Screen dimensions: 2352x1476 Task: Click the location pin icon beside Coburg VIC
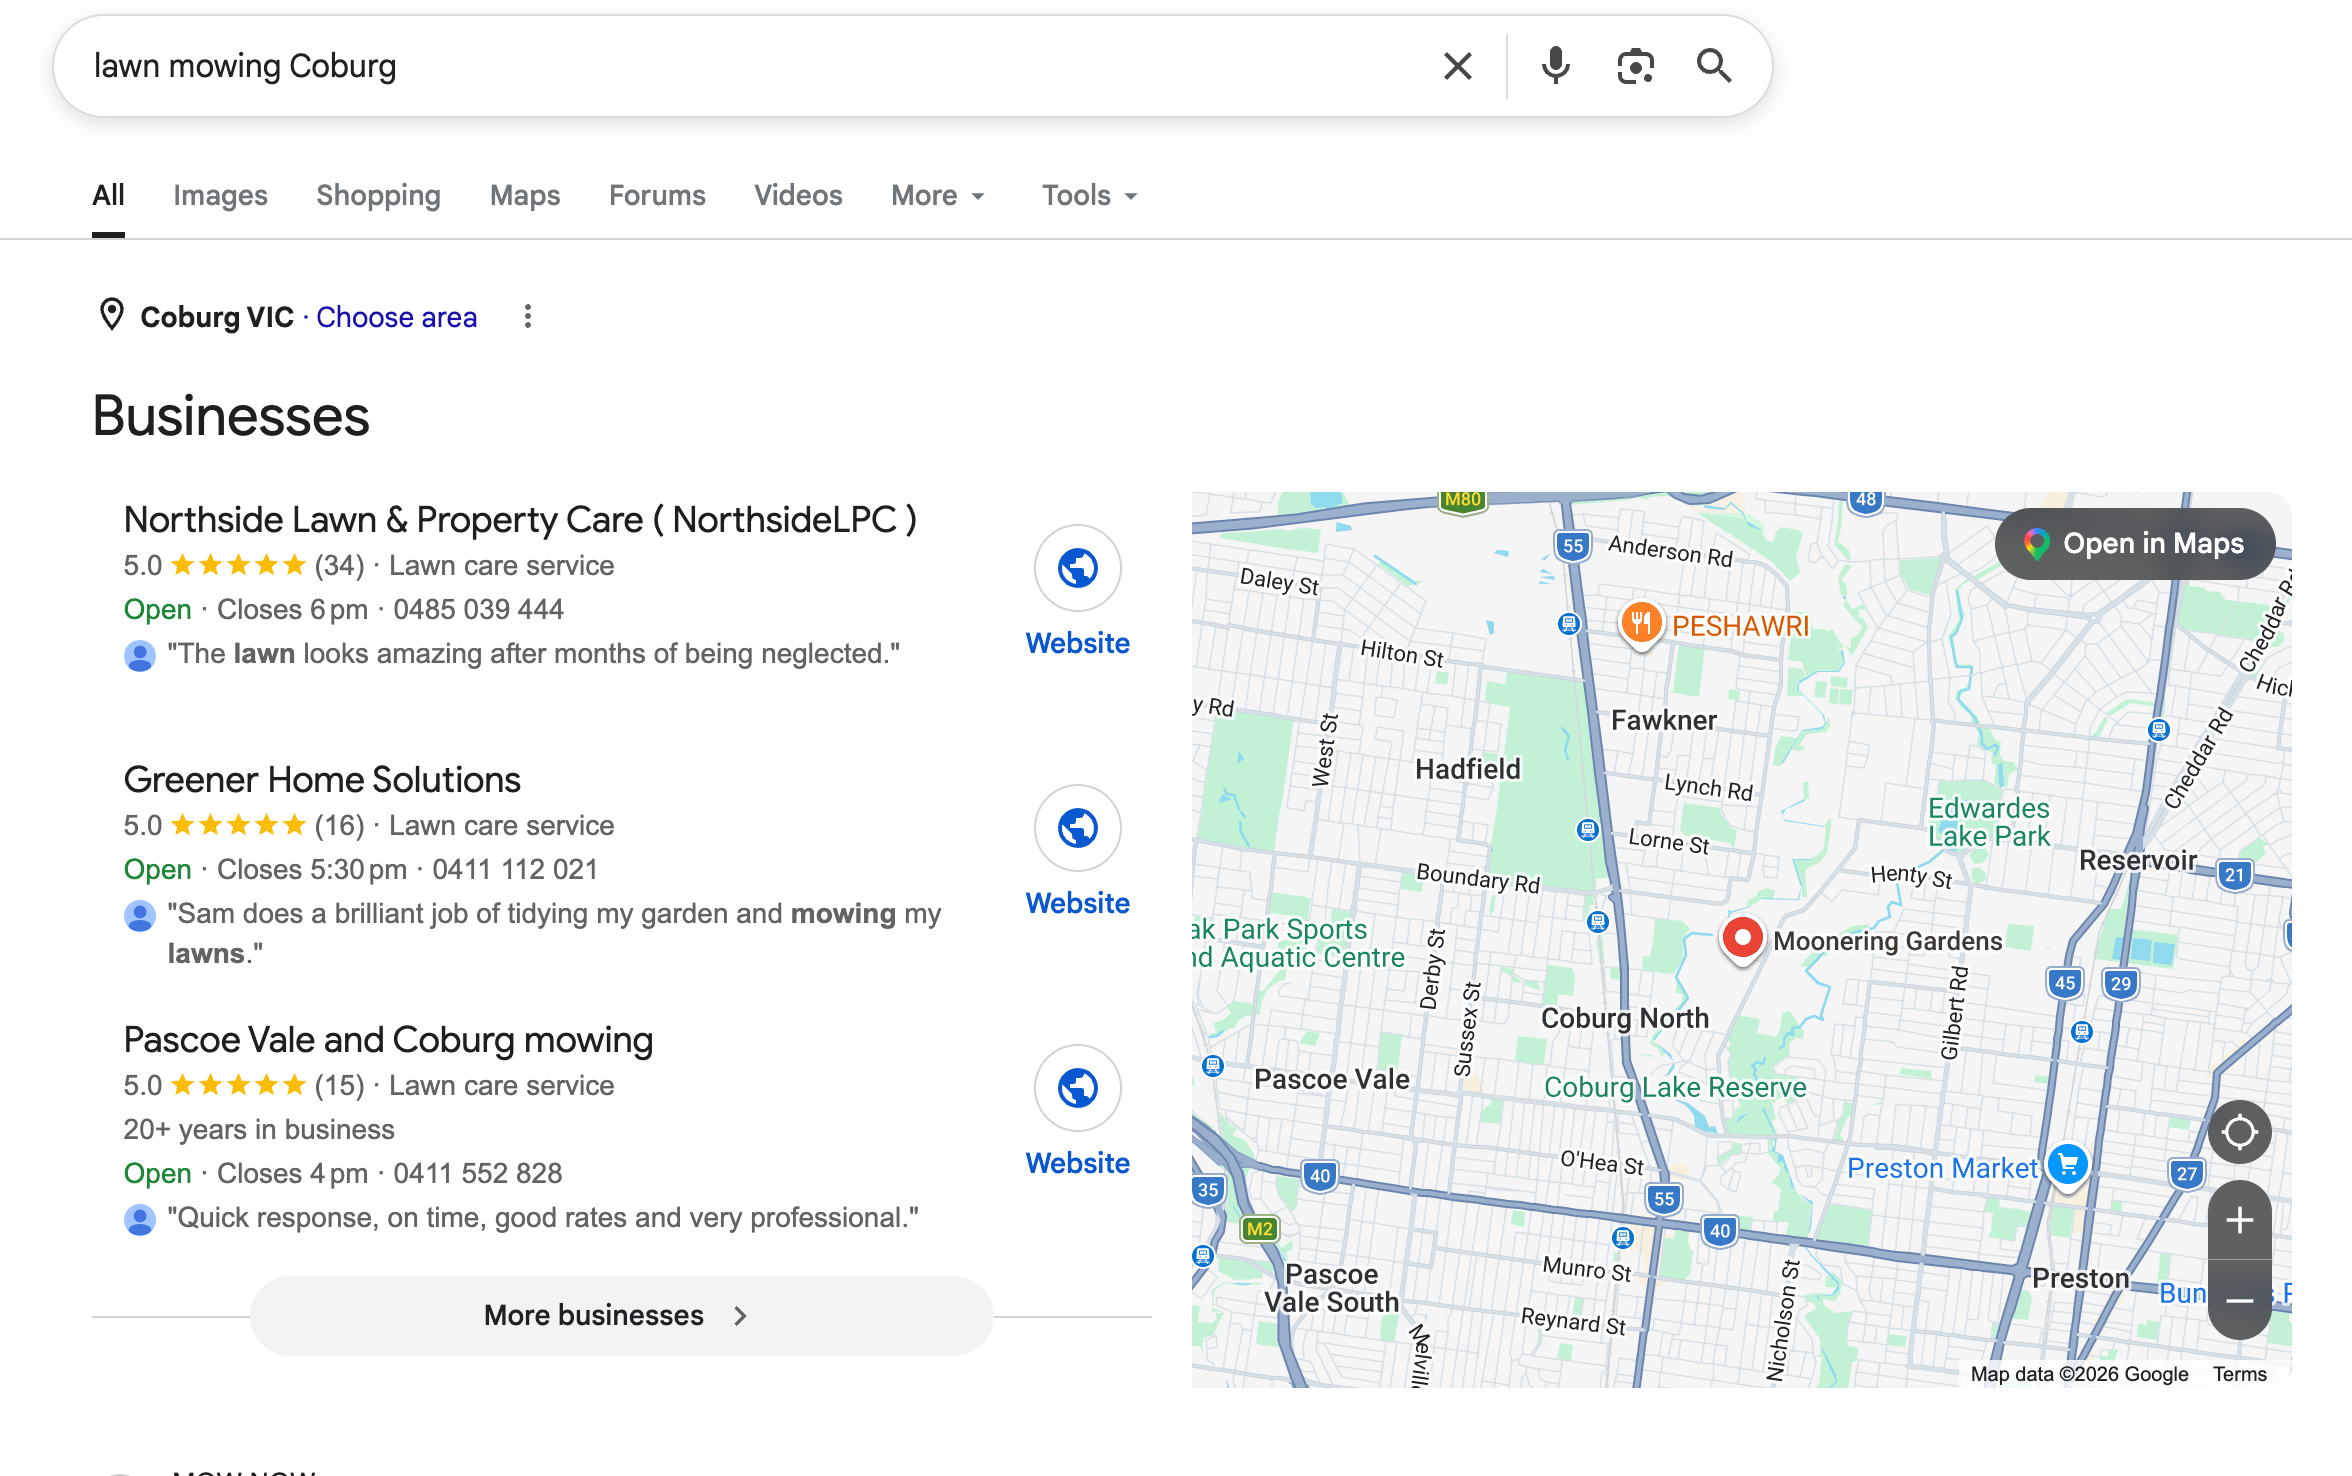coord(112,315)
